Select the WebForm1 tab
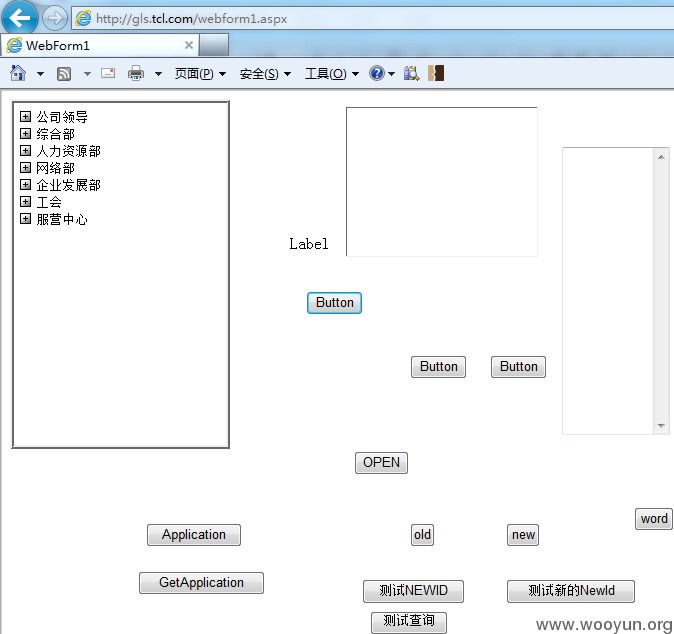This screenshot has width=674, height=634. (100, 45)
